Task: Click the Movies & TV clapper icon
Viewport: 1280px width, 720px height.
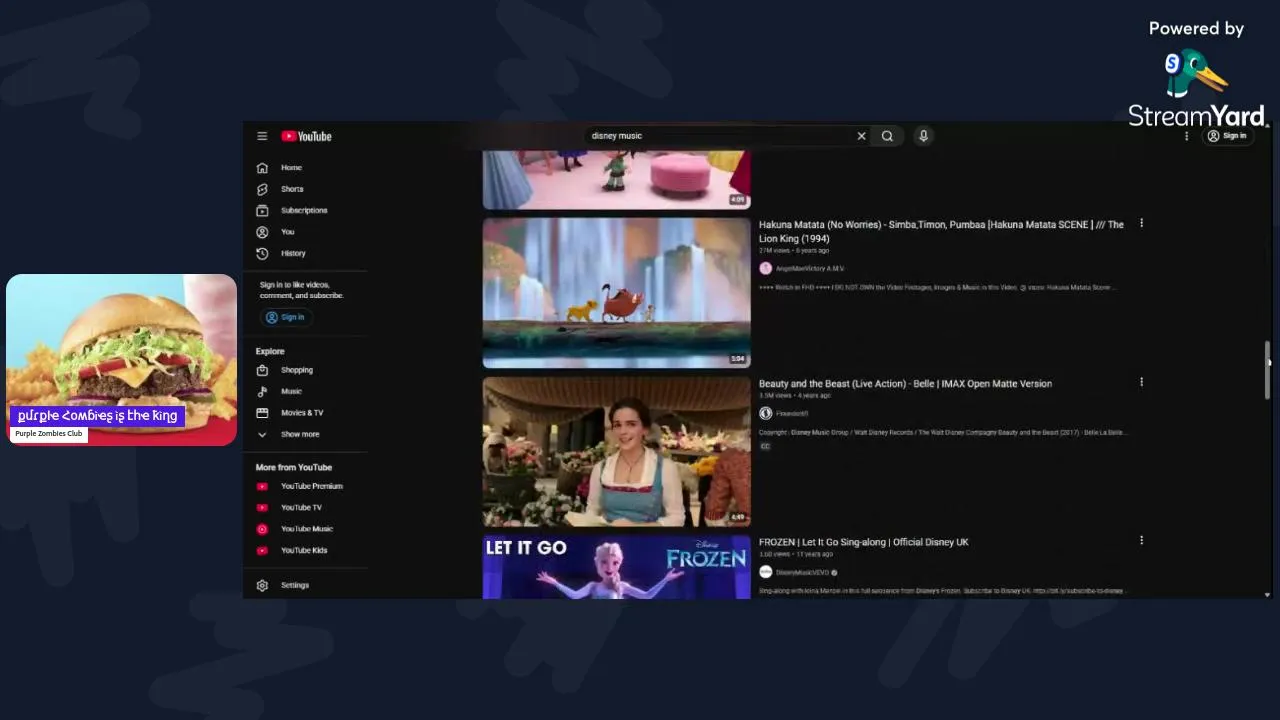Action: coord(262,413)
